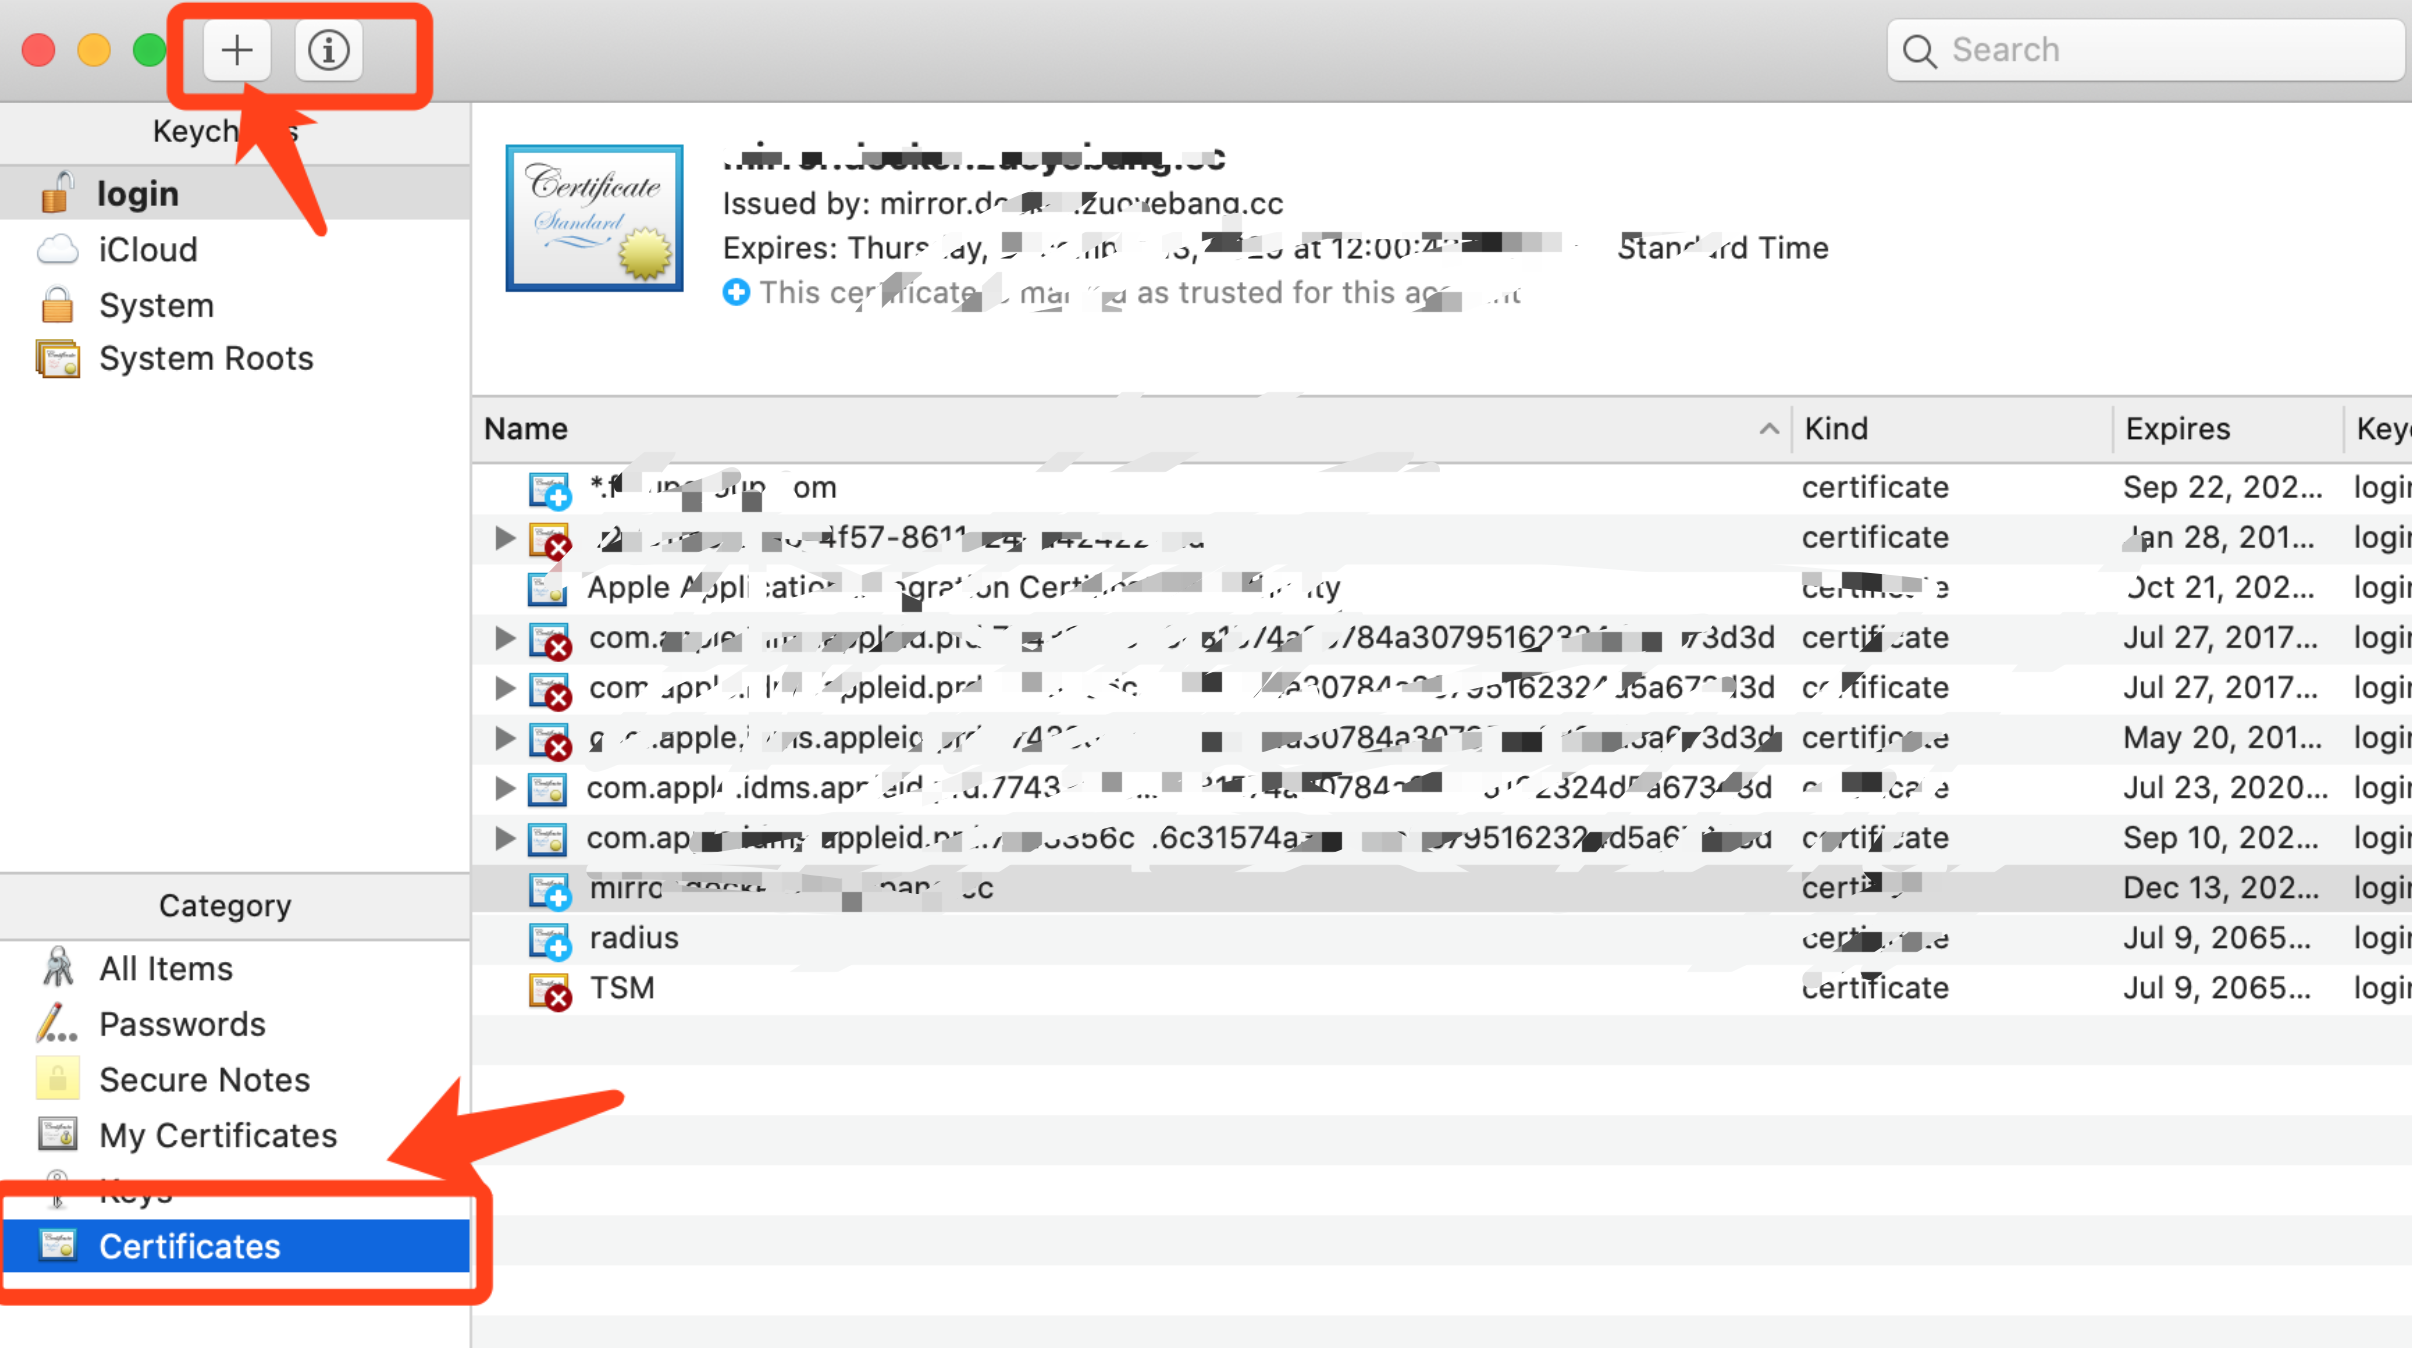The height and width of the screenshot is (1348, 2412).
Task: Click the unlocked padlock icon beside login
Action: click(57, 192)
